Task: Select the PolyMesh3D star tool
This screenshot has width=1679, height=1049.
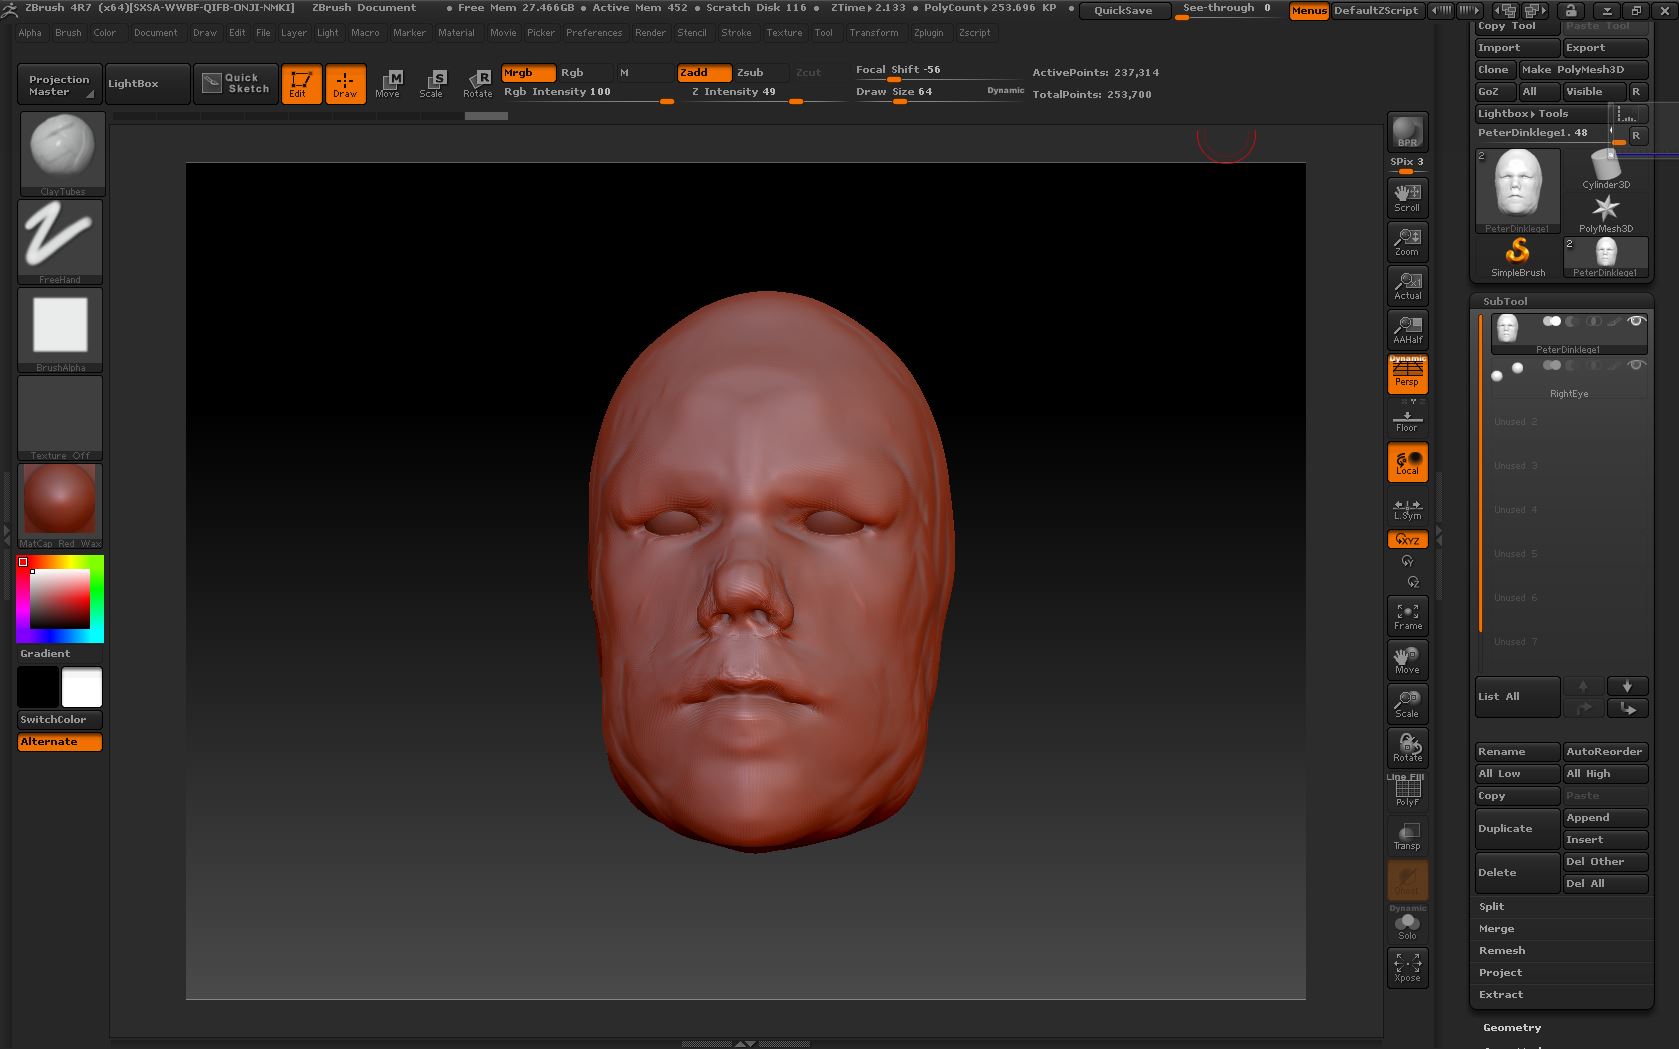Action: click(1606, 213)
